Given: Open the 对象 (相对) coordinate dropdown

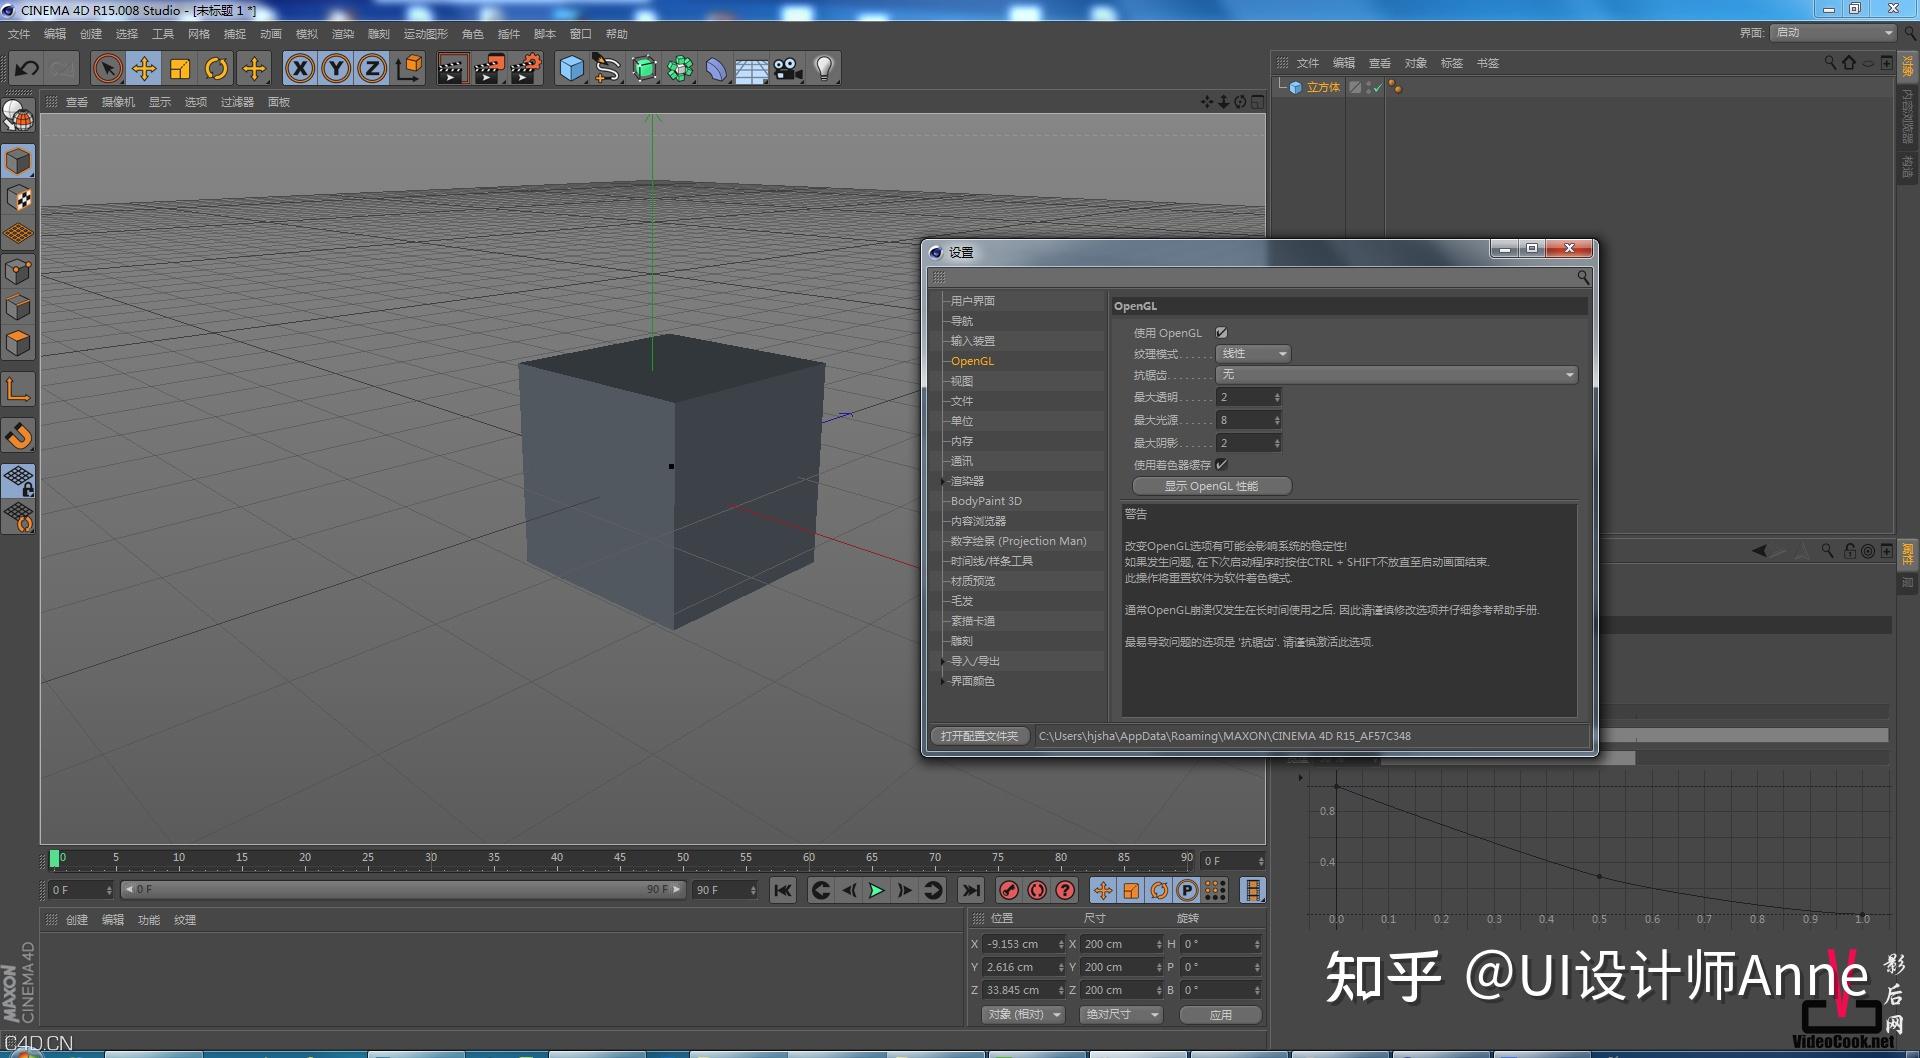Looking at the screenshot, I should (x=1023, y=1014).
